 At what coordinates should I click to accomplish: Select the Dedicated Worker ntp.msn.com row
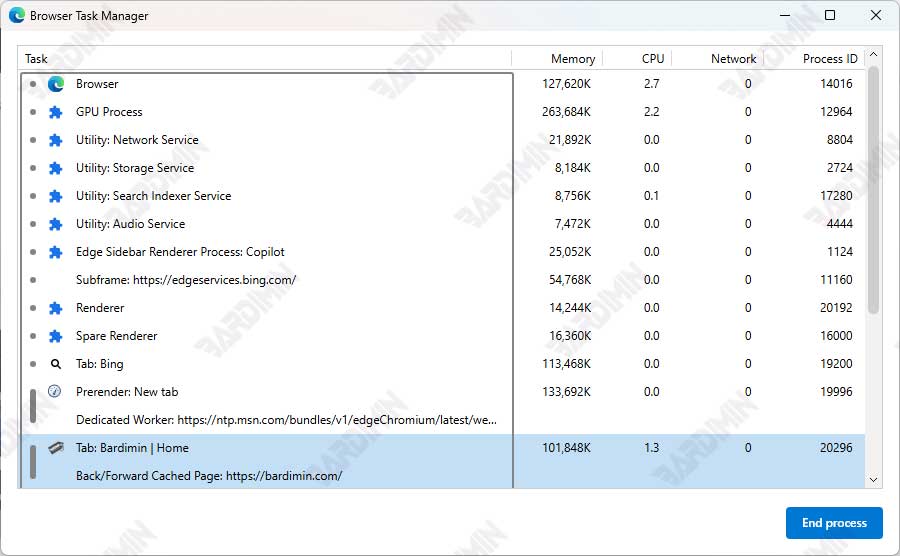coord(442,420)
